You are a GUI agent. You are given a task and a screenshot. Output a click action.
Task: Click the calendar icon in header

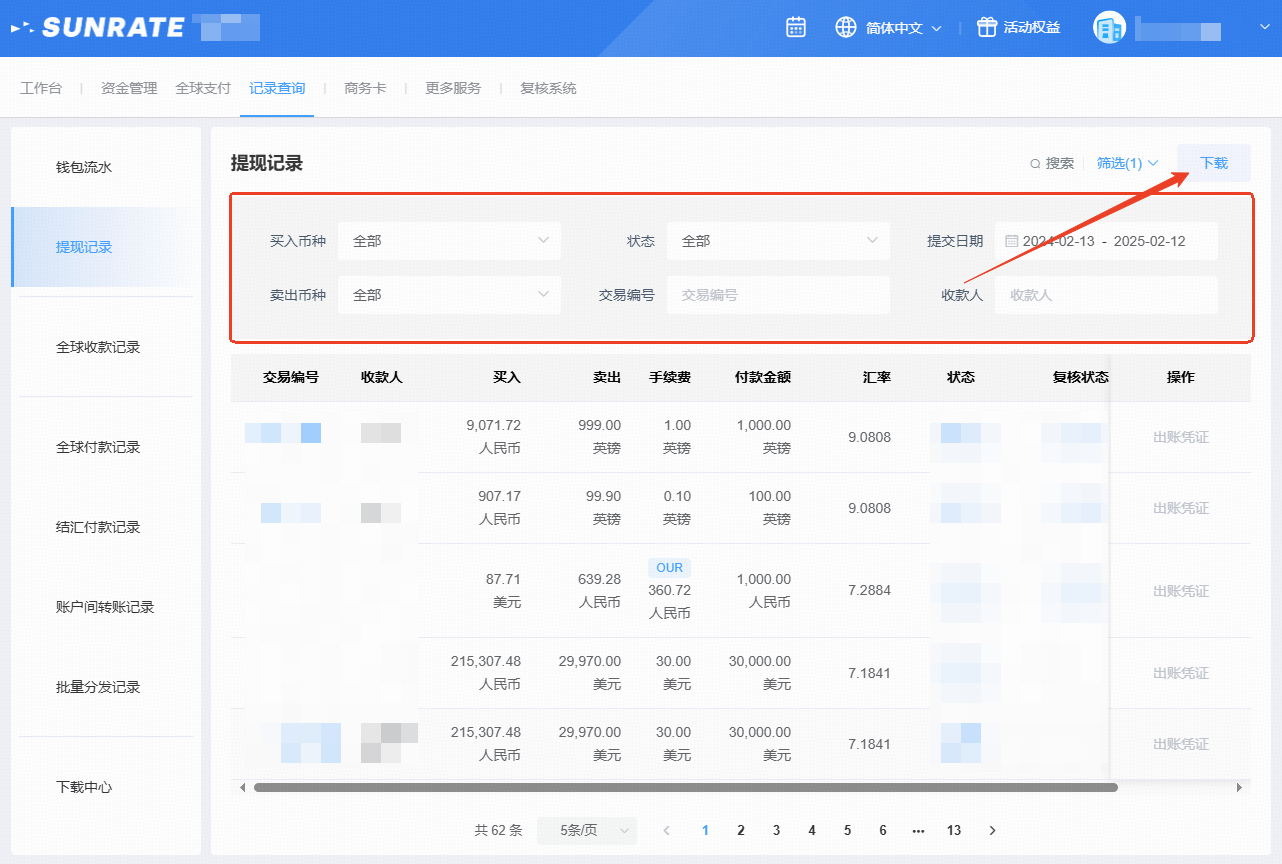point(796,27)
